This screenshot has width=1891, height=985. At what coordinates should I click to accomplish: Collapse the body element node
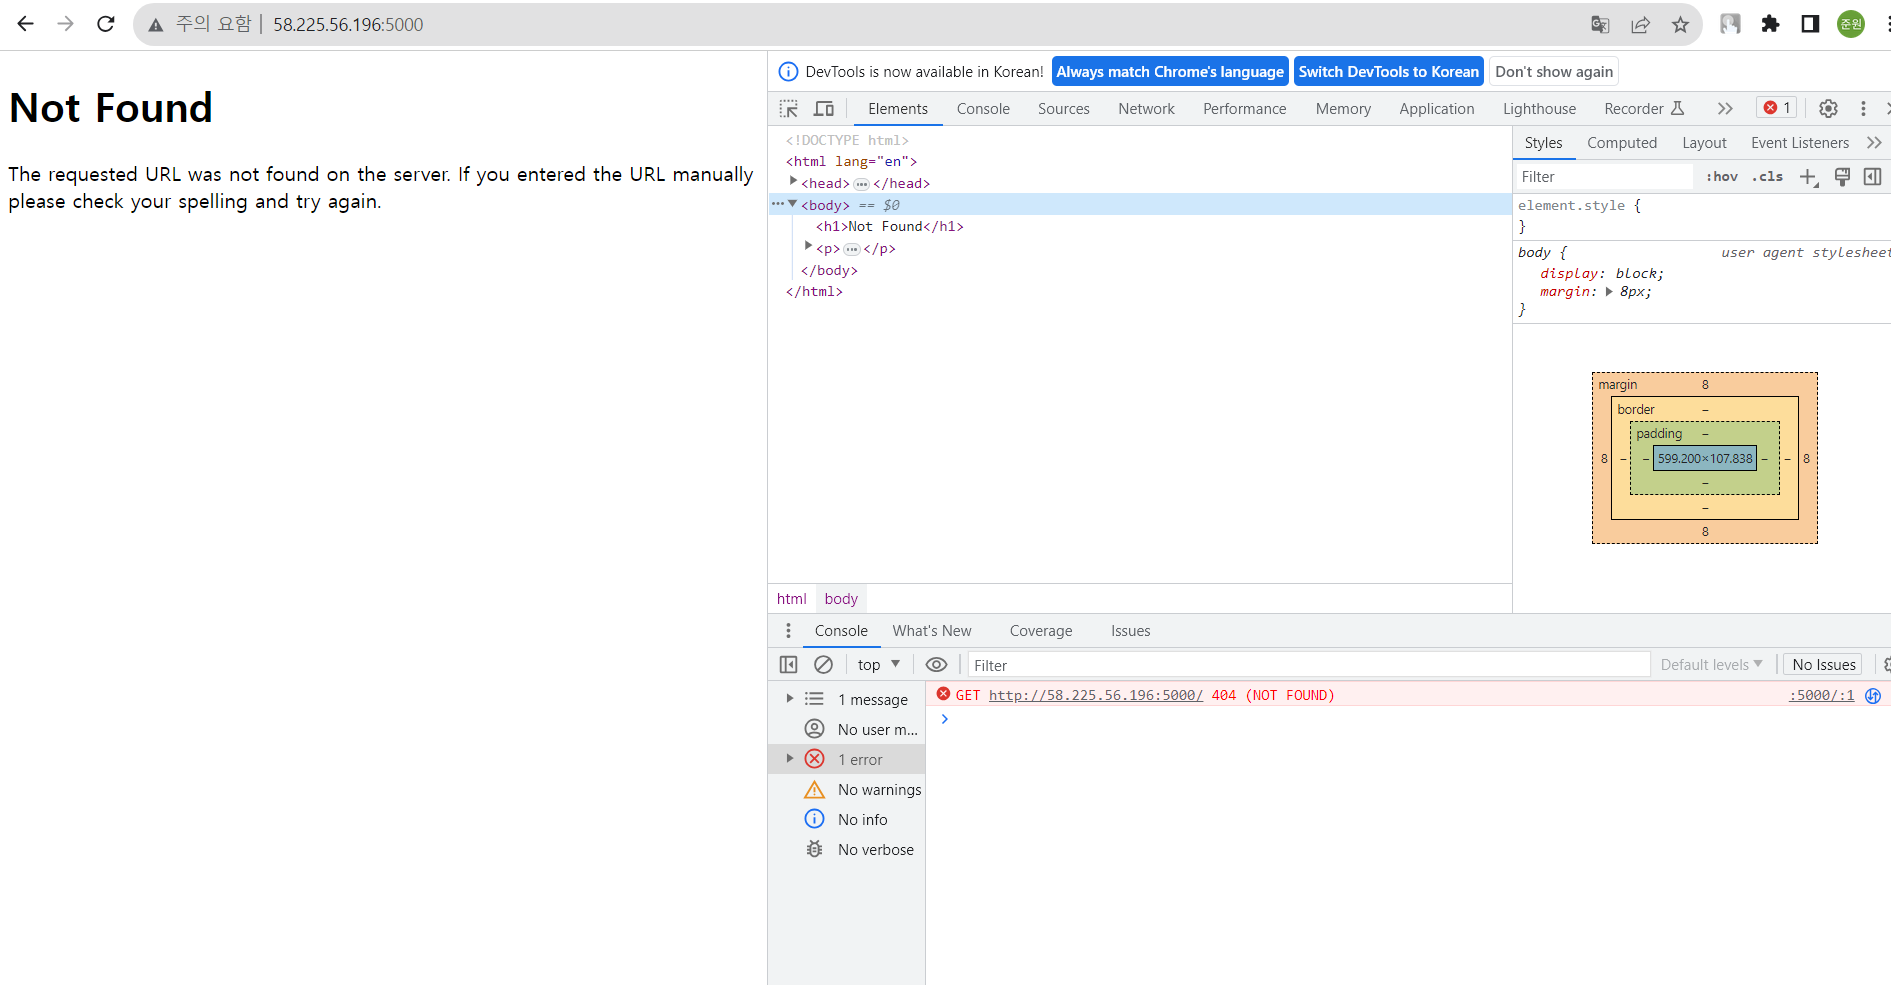pos(793,204)
